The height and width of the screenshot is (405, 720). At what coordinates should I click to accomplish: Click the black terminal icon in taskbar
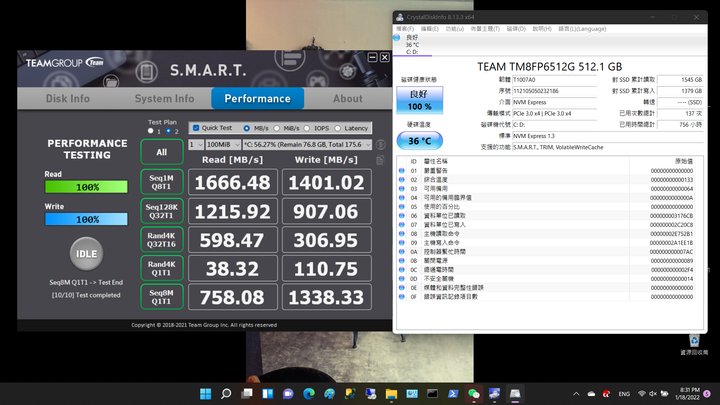[x=432, y=394]
